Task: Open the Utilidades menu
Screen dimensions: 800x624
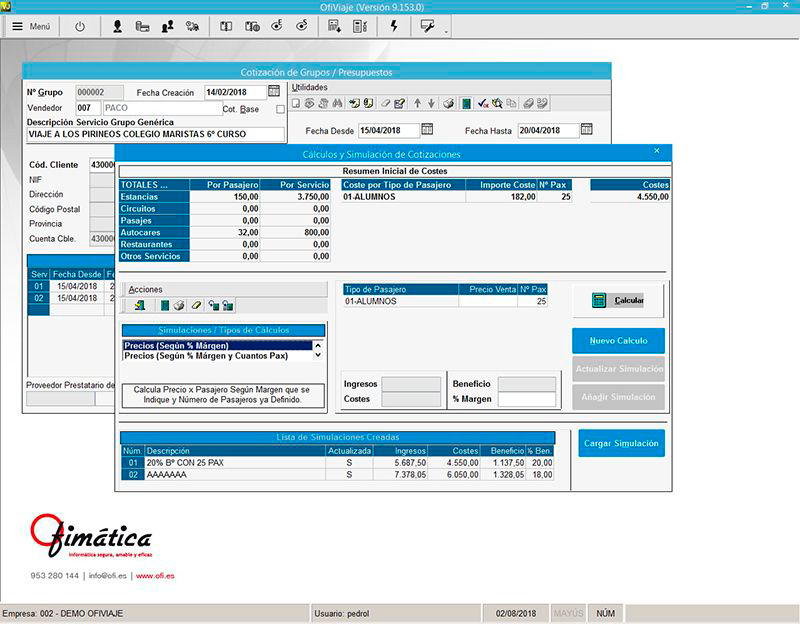Action: coord(308,87)
